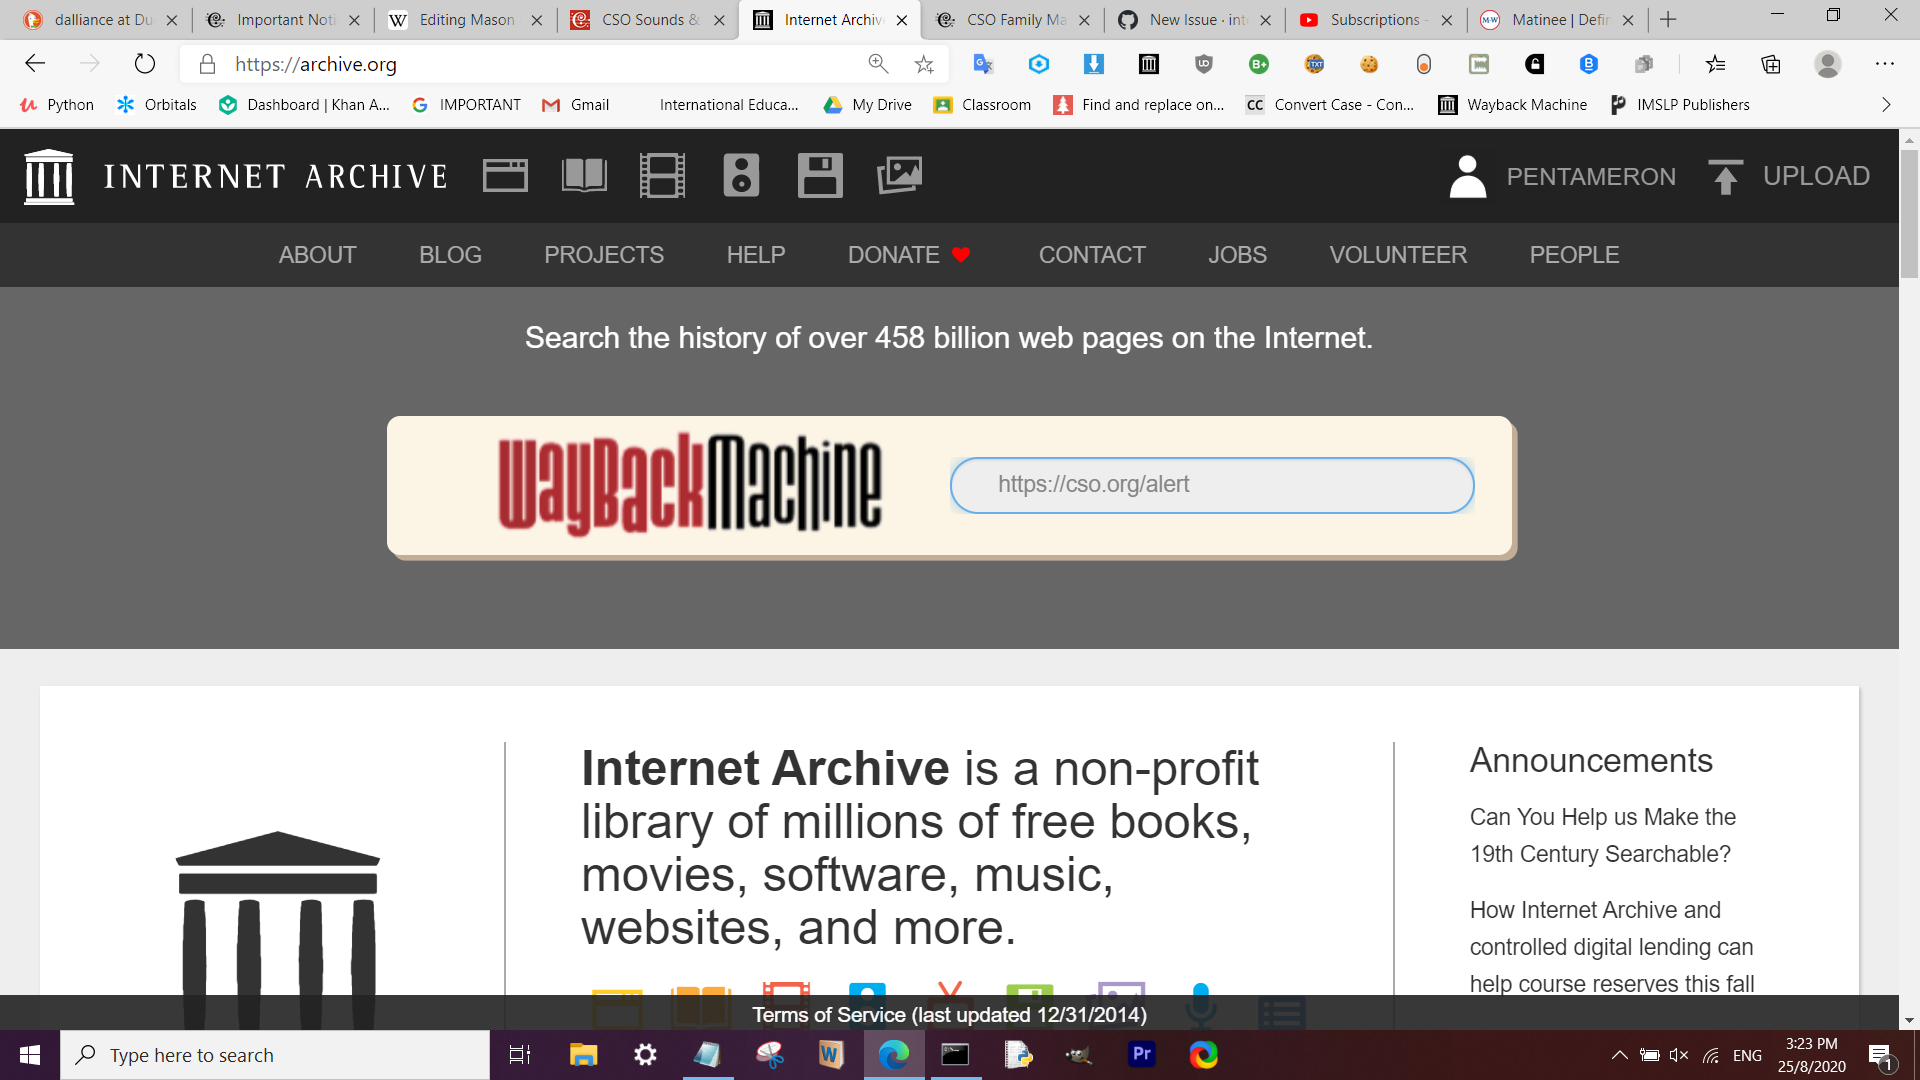The image size is (1920, 1080).
Task: Open the Texts book icon
Action: coord(584,176)
